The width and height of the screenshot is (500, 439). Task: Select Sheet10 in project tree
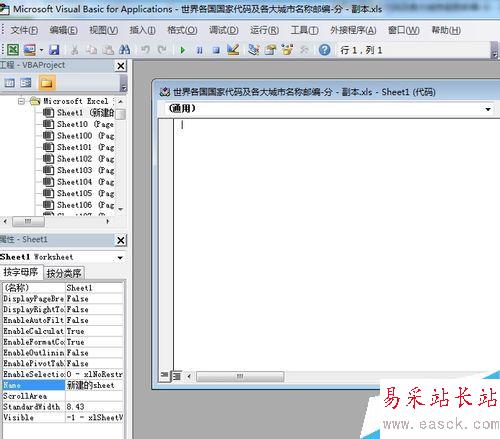click(x=78, y=124)
